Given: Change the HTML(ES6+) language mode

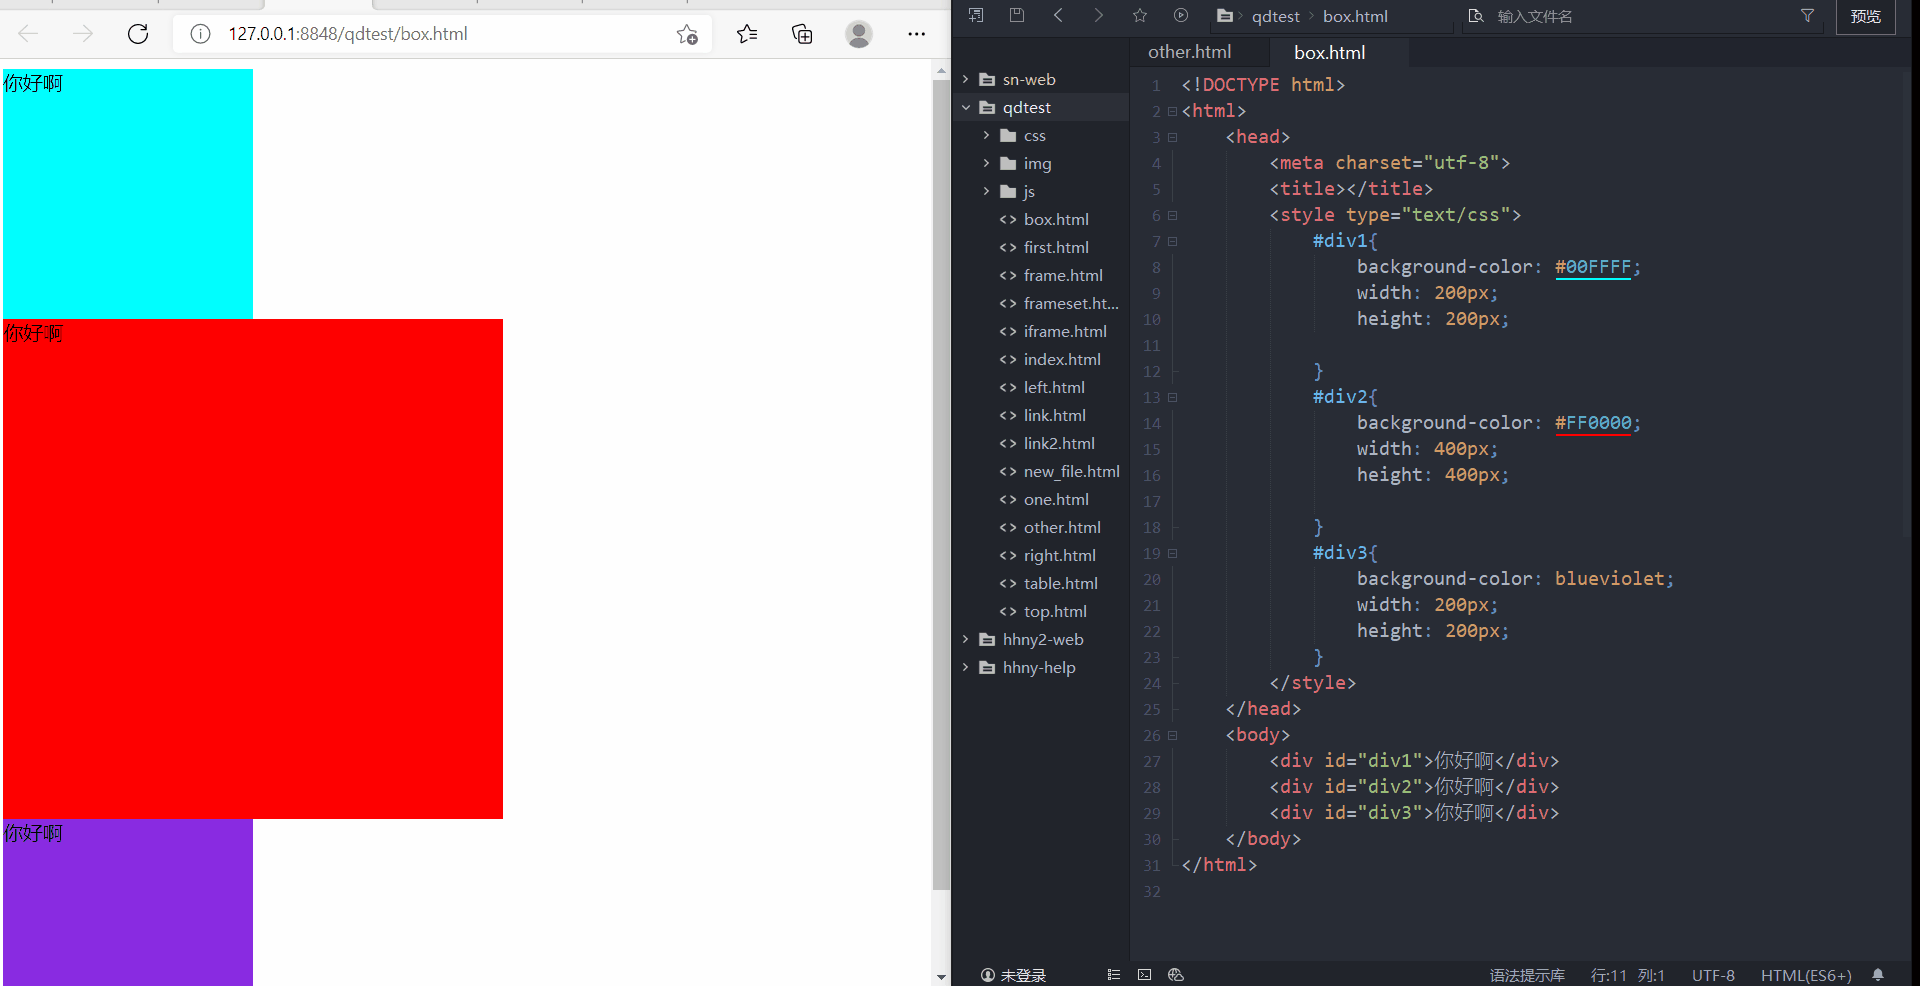Looking at the screenshot, I should pyautogui.click(x=1806, y=975).
